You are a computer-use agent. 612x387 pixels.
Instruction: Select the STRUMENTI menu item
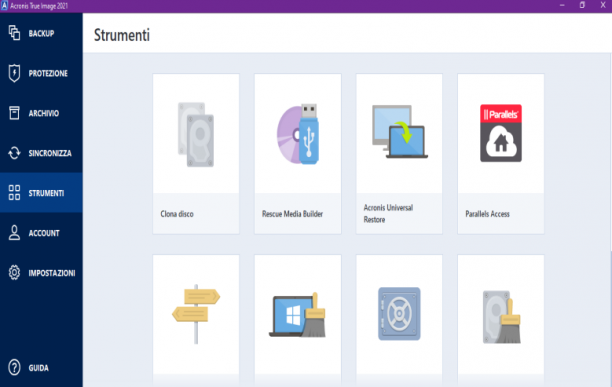click(41, 193)
